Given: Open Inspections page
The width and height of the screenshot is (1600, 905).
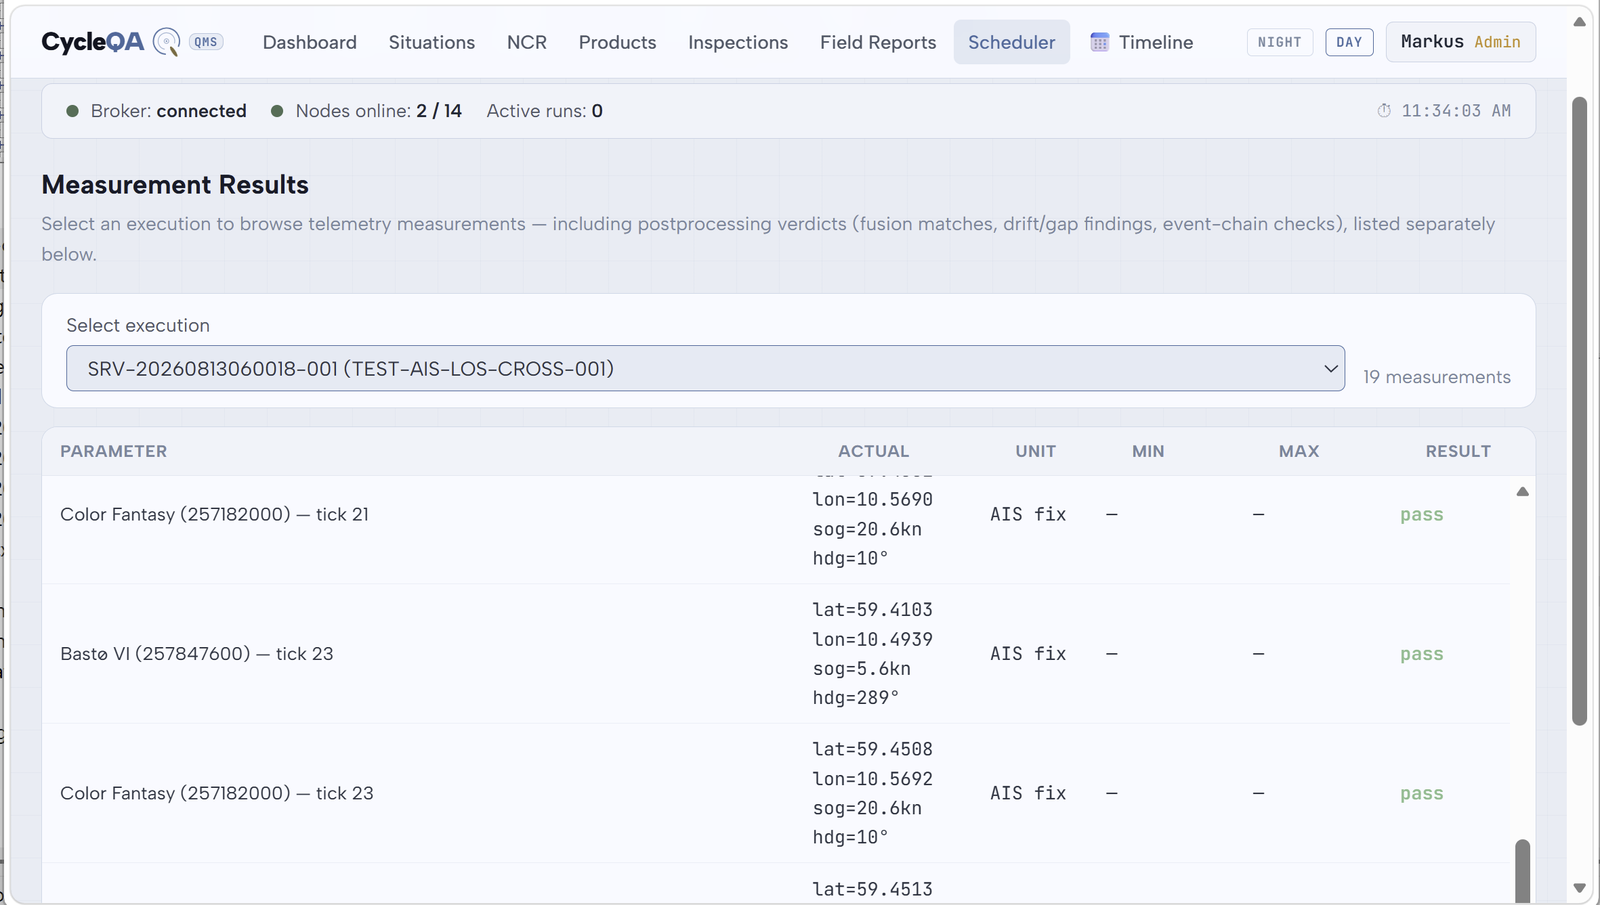Looking at the screenshot, I should pos(738,42).
